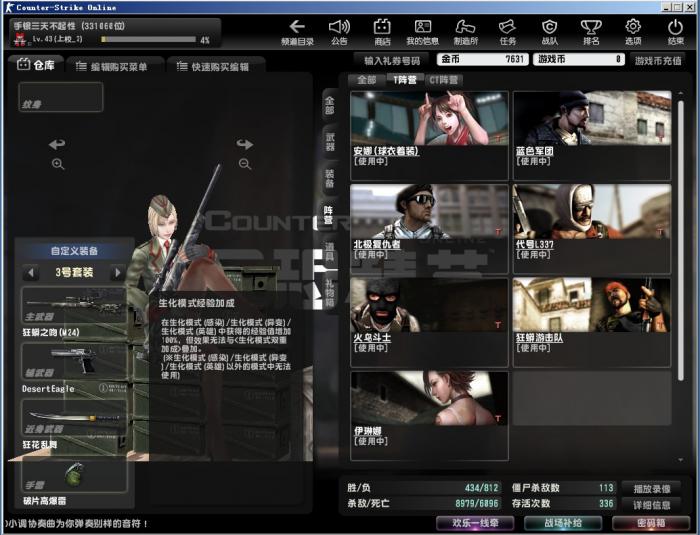Select character card 火鸟斗士
The height and width of the screenshot is (535, 700).
(429, 322)
